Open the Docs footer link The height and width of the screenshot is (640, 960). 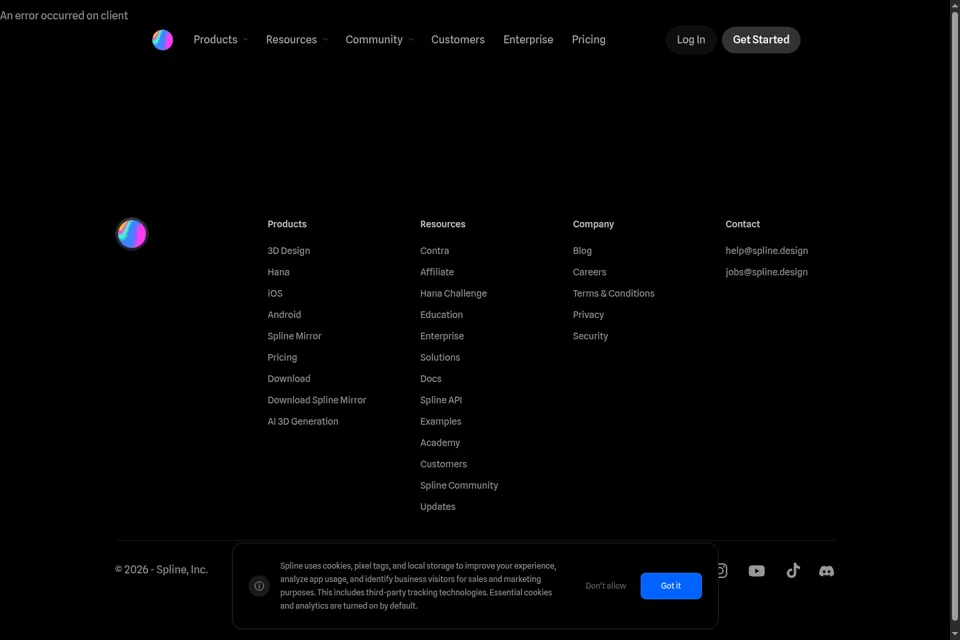431,378
